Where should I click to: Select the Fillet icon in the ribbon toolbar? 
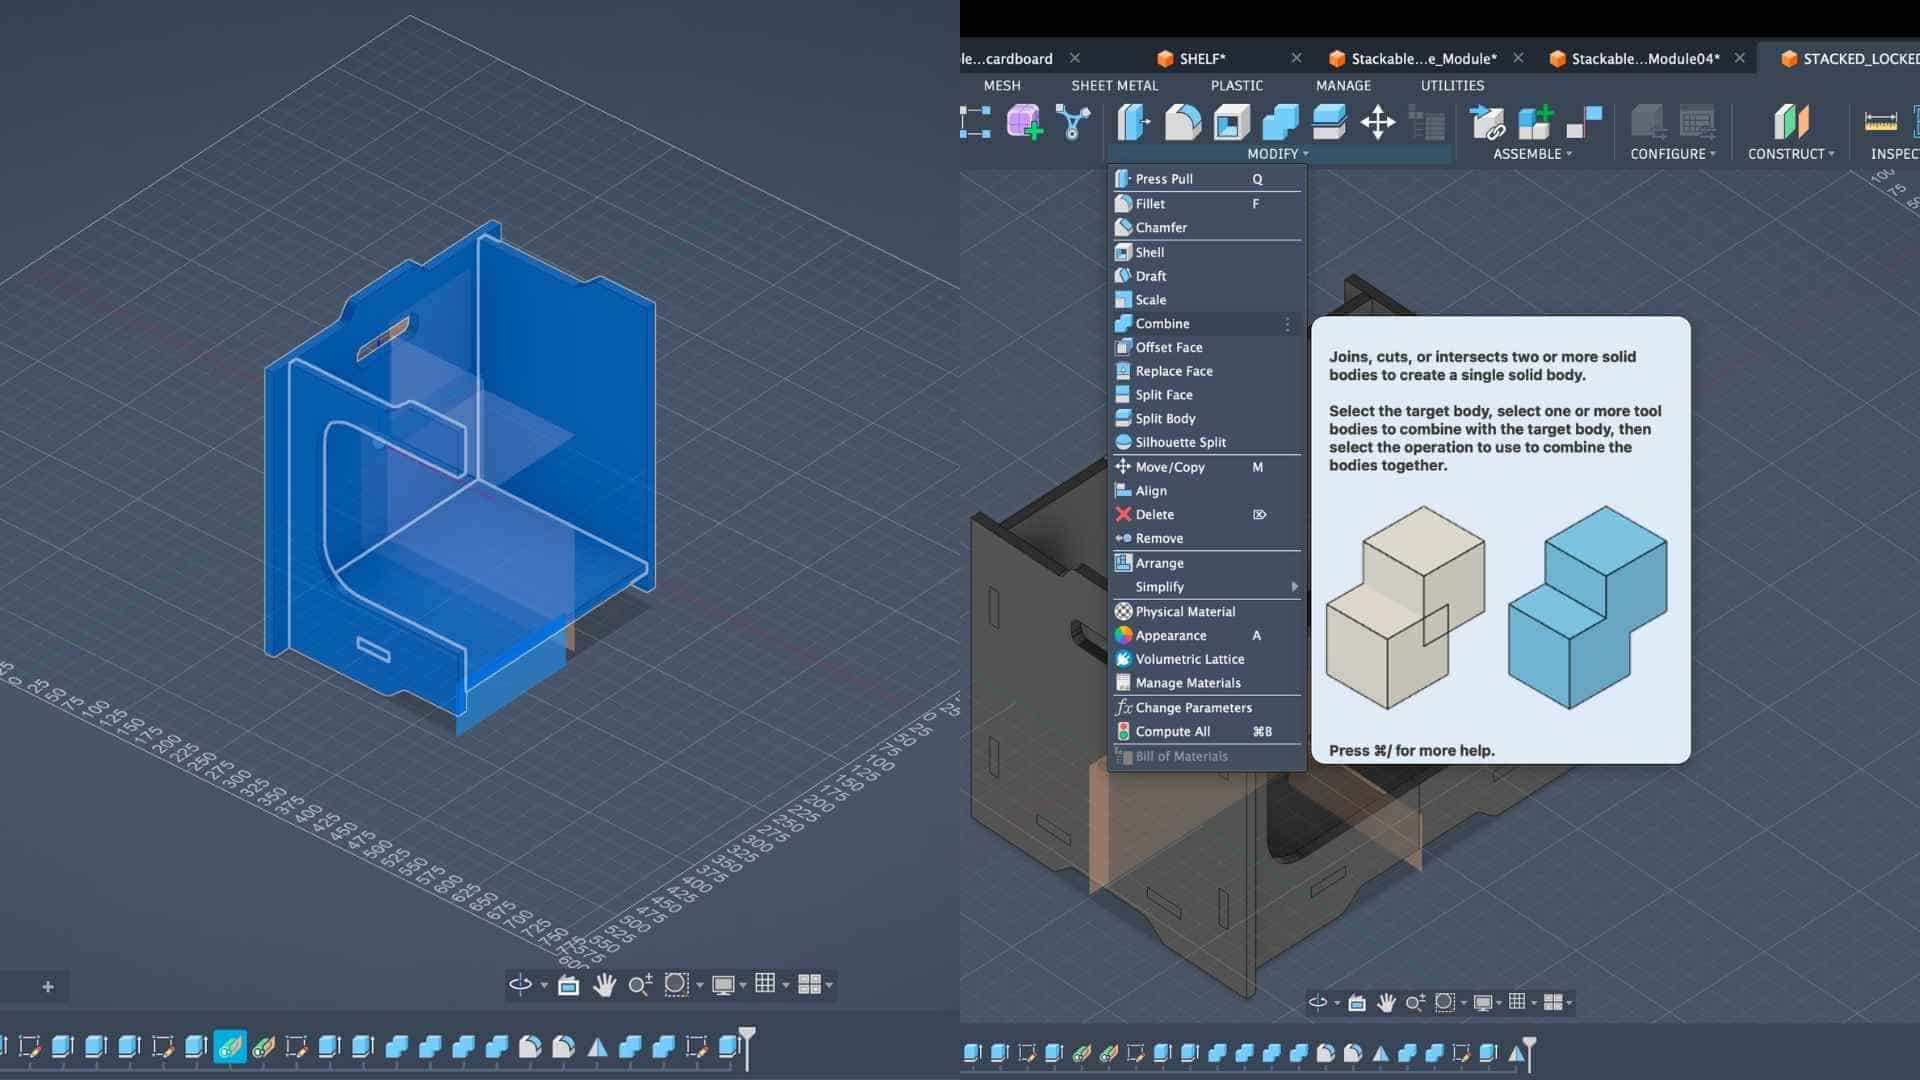[1182, 122]
